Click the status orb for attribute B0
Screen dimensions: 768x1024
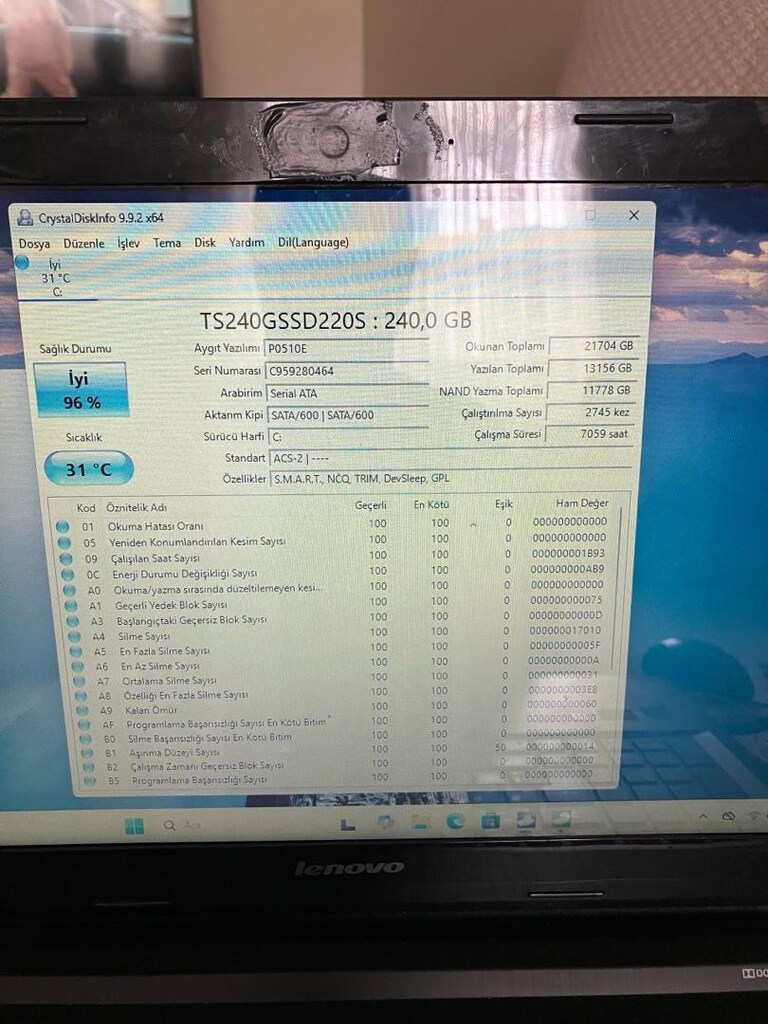pos(86,739)
